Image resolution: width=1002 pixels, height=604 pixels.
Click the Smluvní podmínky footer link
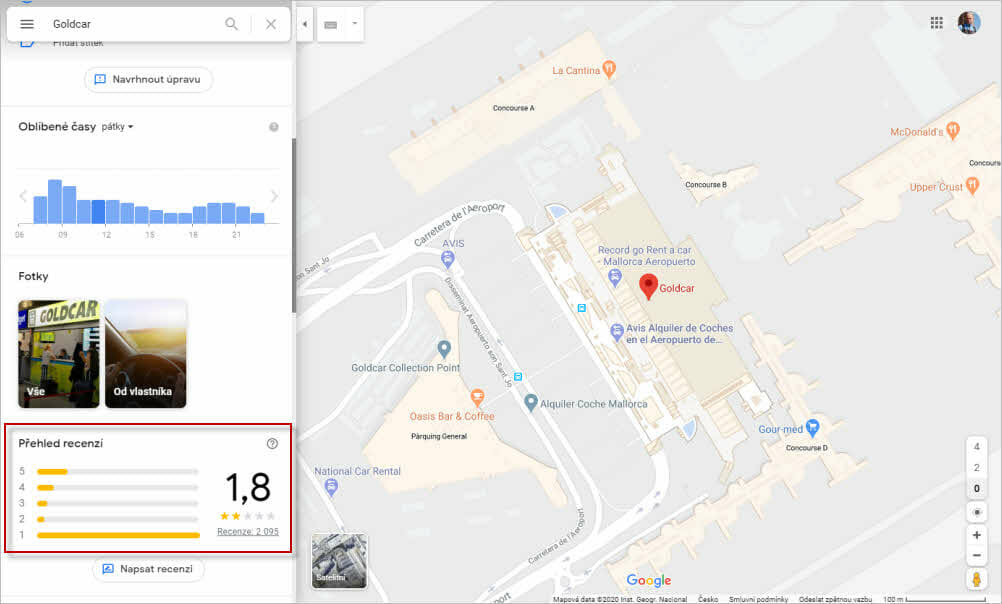coord(758,600)
